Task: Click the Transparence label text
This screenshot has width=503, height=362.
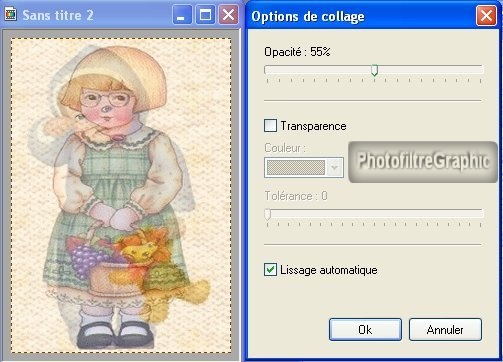Action: [313, 126]
